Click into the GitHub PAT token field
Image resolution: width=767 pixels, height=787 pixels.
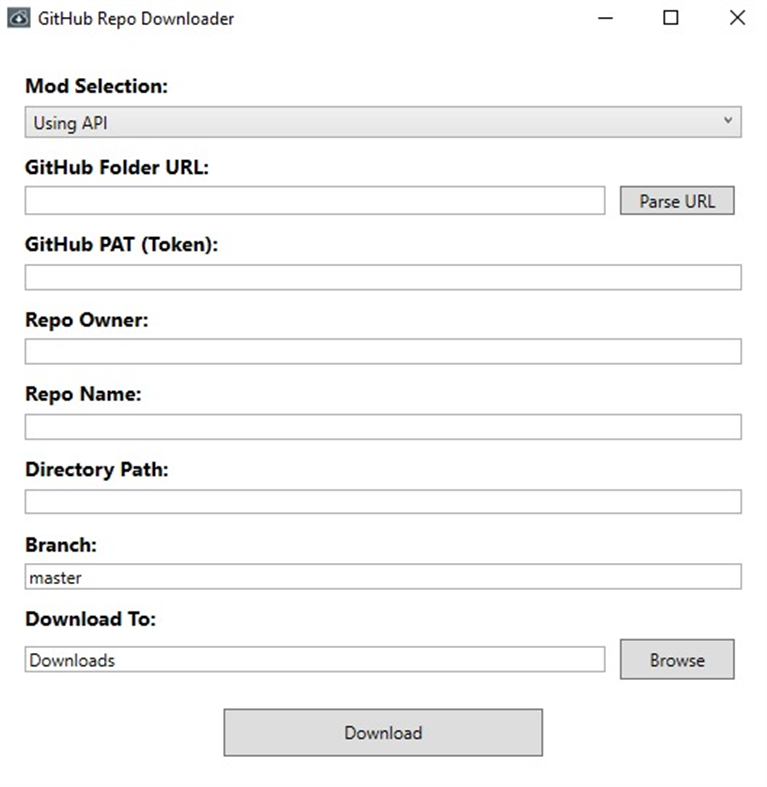pos(382,277)
